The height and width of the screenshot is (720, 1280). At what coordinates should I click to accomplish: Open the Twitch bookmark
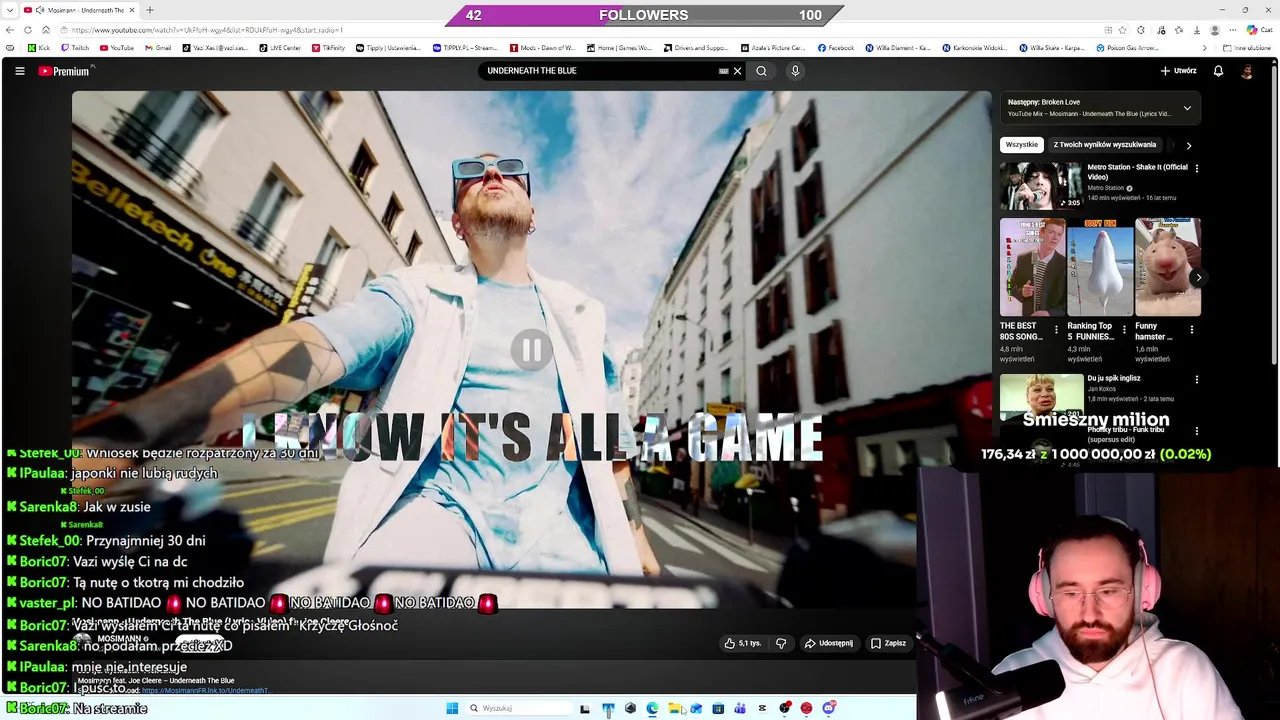click(75, 48)
